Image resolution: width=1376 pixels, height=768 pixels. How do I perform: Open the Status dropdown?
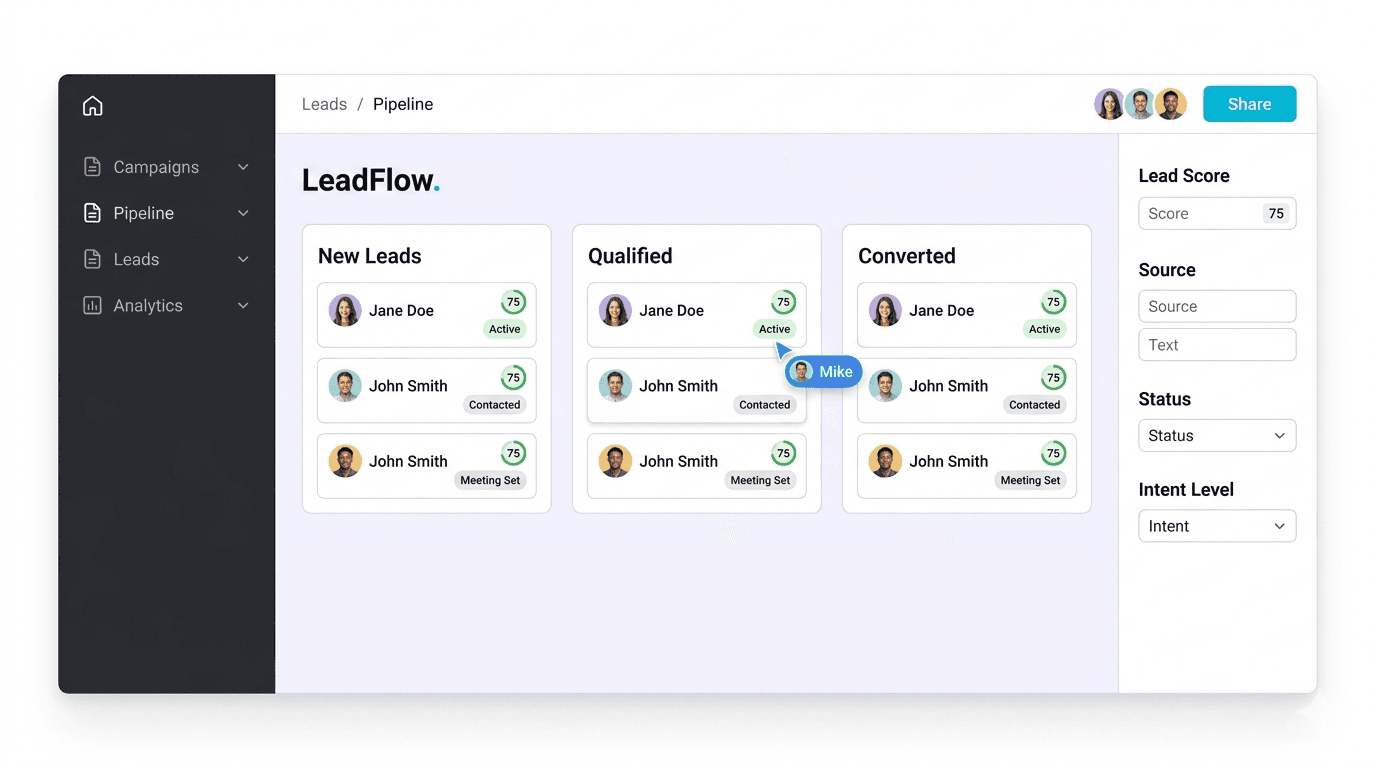pos(1217,436)
